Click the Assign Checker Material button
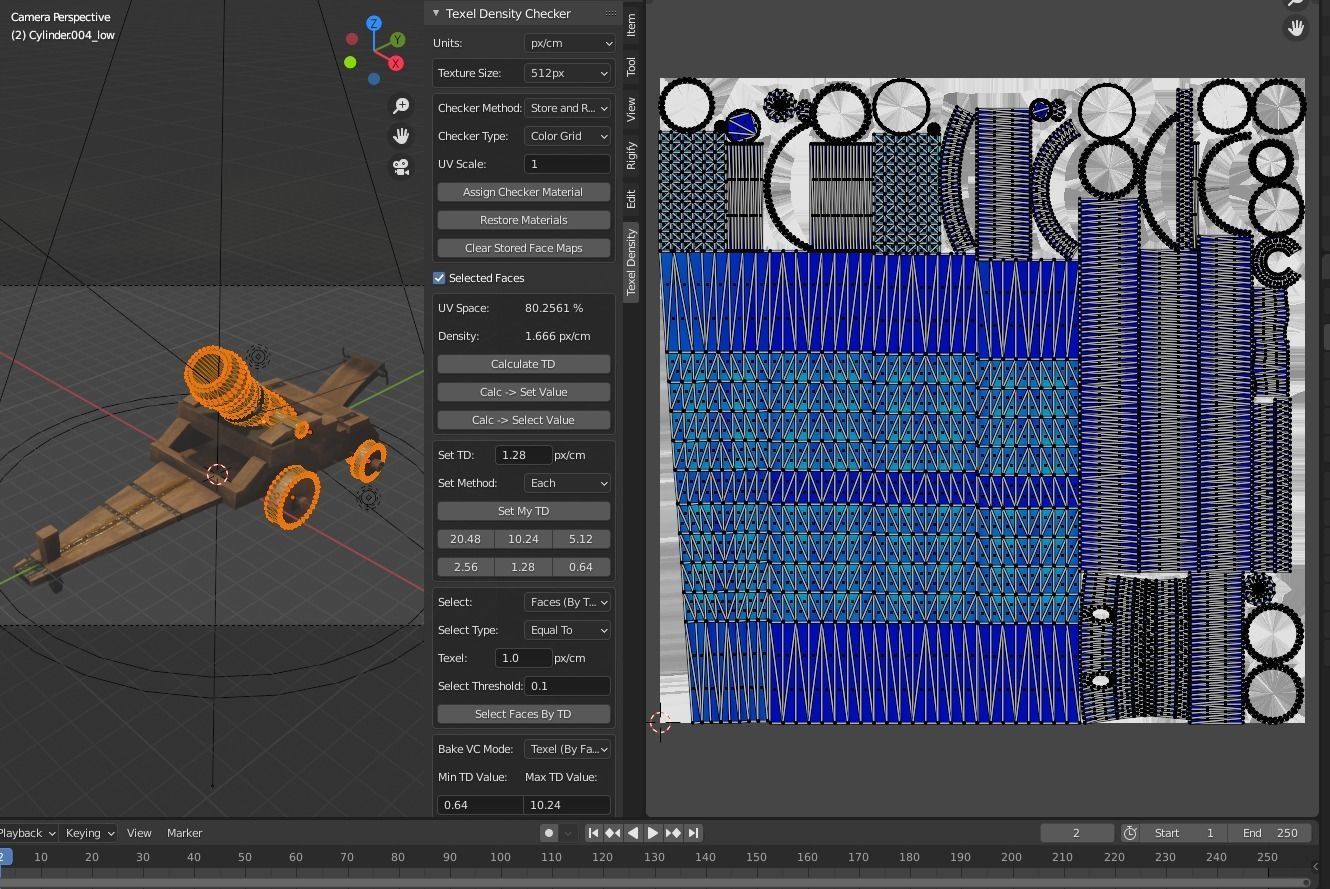 [x=523, y=192]
